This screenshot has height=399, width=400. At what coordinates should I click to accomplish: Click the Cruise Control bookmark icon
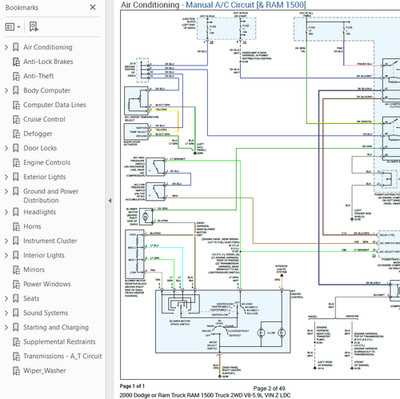[x=16, y=119]
